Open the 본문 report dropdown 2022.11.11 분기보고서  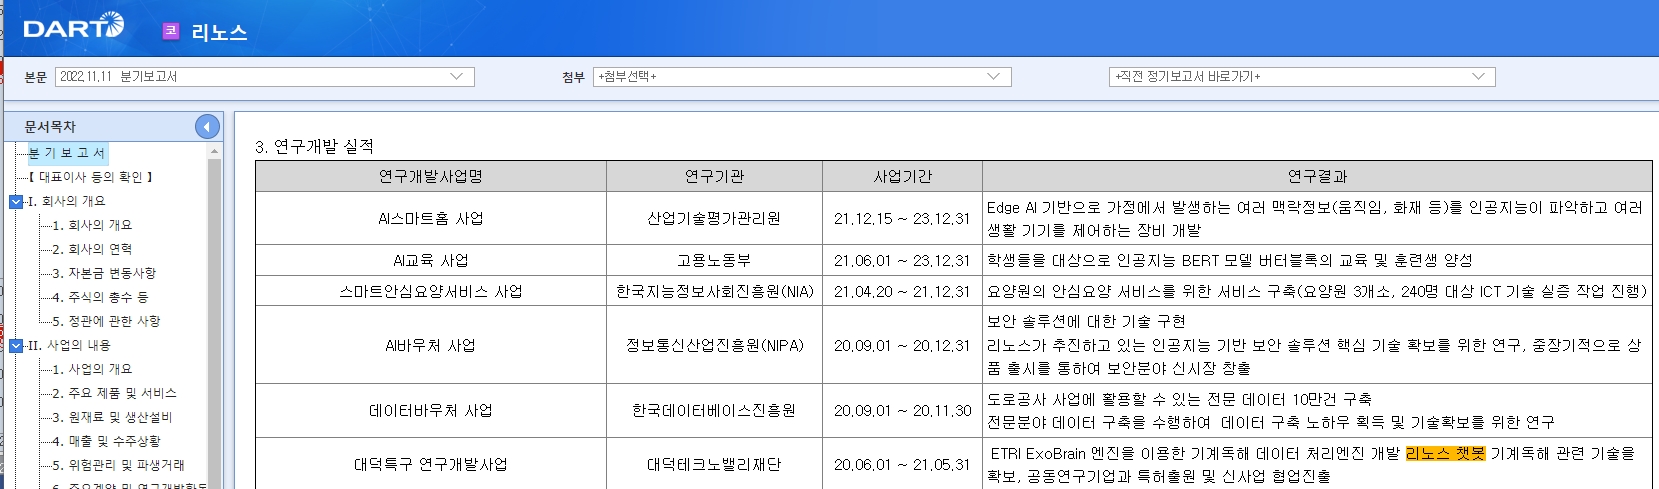pos(264,77)
